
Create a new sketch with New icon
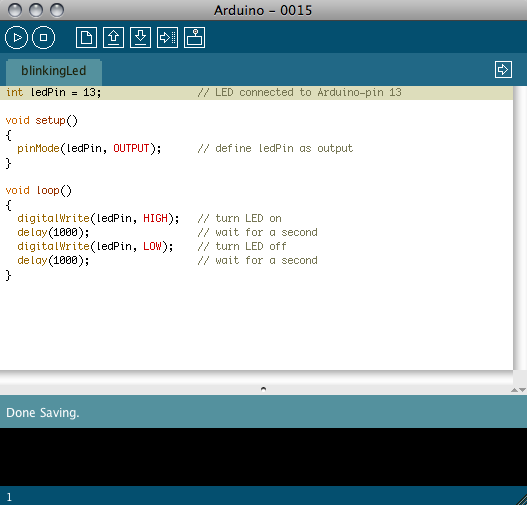(x=86, y=37)
